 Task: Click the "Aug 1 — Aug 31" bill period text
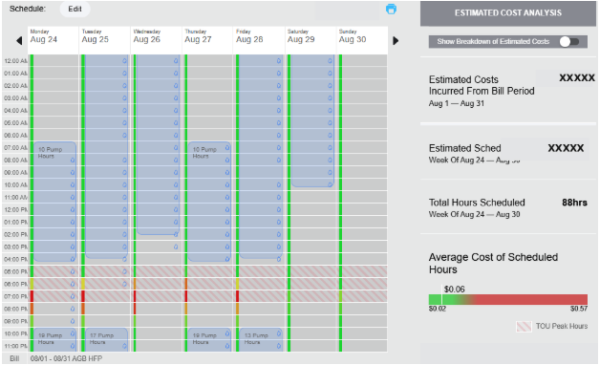coord(457,103)
